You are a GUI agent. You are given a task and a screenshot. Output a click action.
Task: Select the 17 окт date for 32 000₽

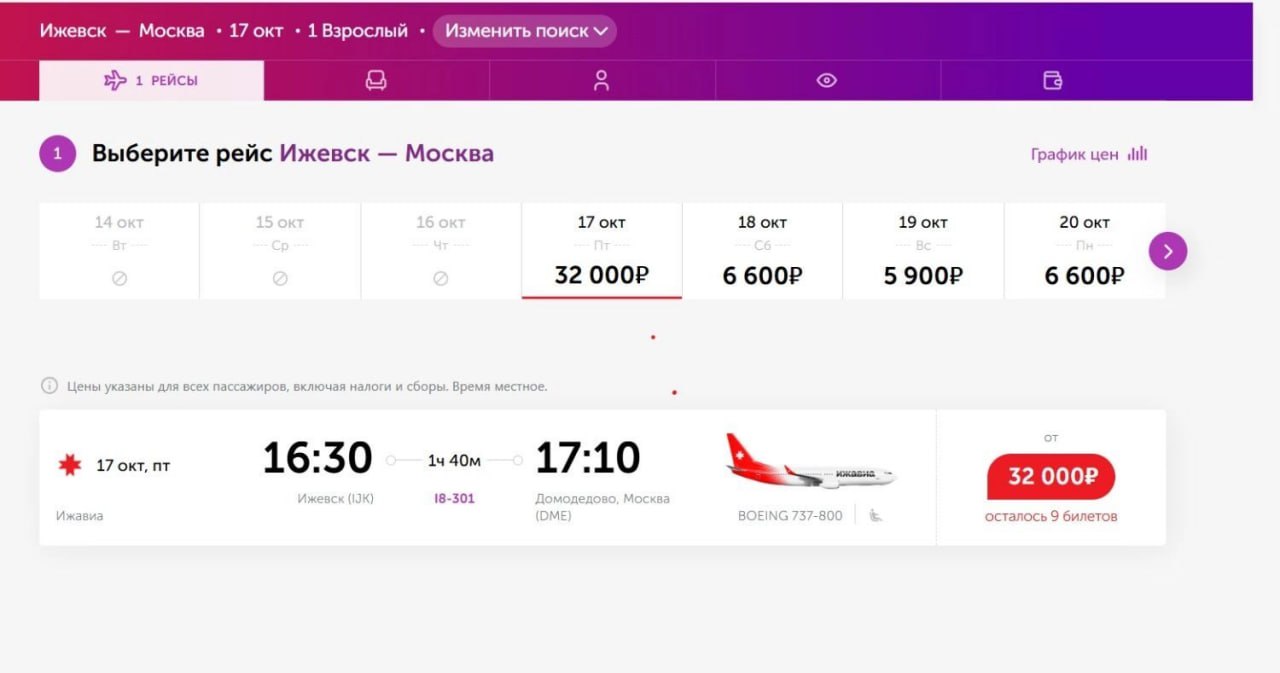point(601,251)
